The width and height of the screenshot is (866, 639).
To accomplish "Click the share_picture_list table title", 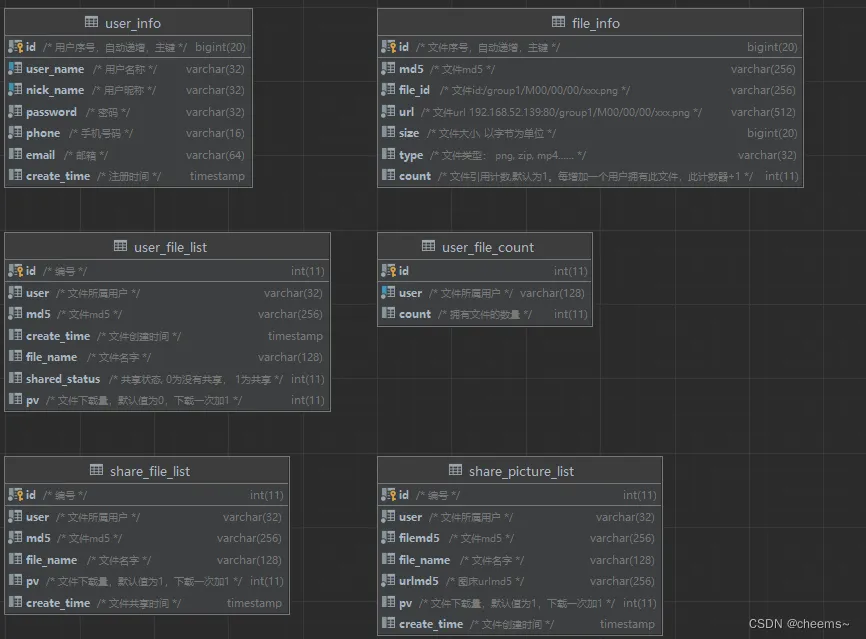I will point(521,471).
